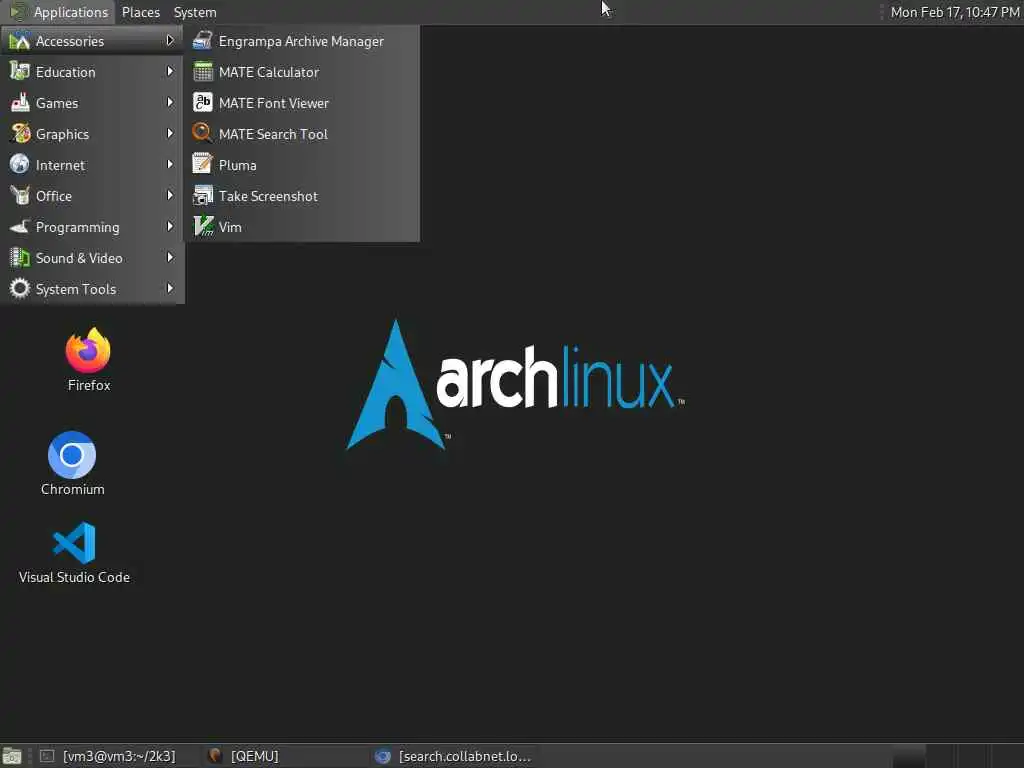Click the terminal icon in the taskbar
Viewport: 1024px width, 768px height.
tap(47, 756)
